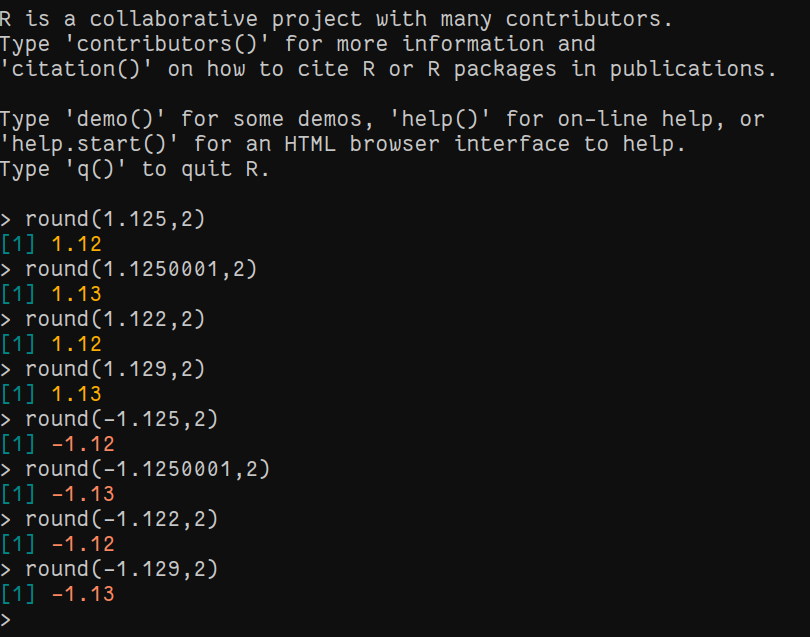This screenshot has width=810, height=637.
Task: Select the round(-1.1250001,2) command line
Action: click(147, 469)
